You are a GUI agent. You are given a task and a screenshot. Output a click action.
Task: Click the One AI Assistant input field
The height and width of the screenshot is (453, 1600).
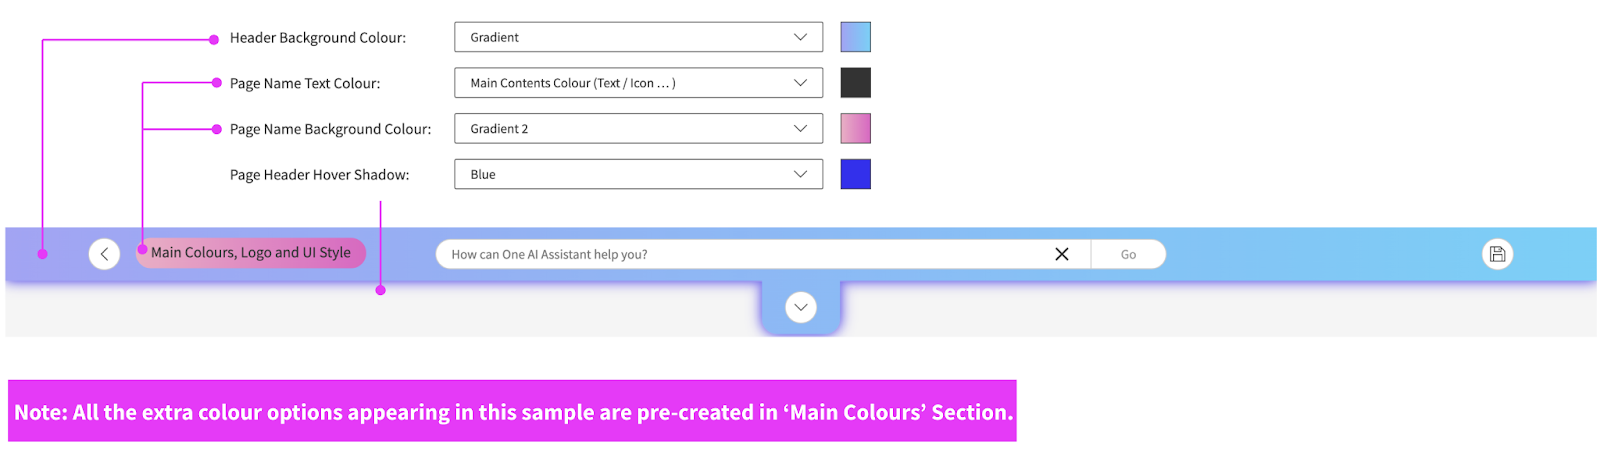tap(740, 254)
